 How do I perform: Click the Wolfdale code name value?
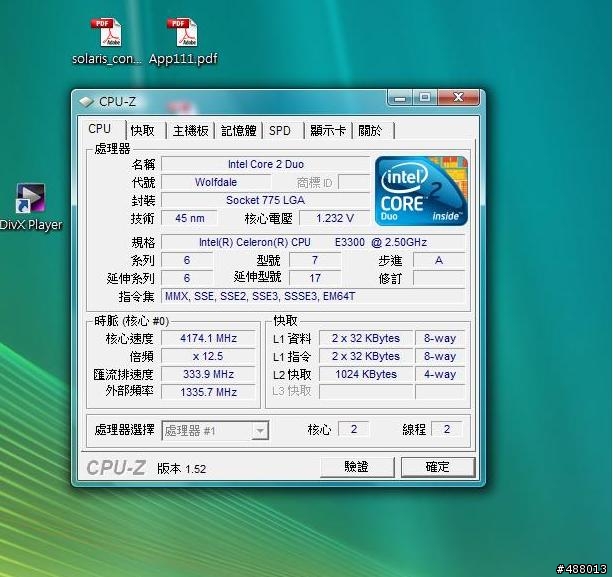point(216,182)
